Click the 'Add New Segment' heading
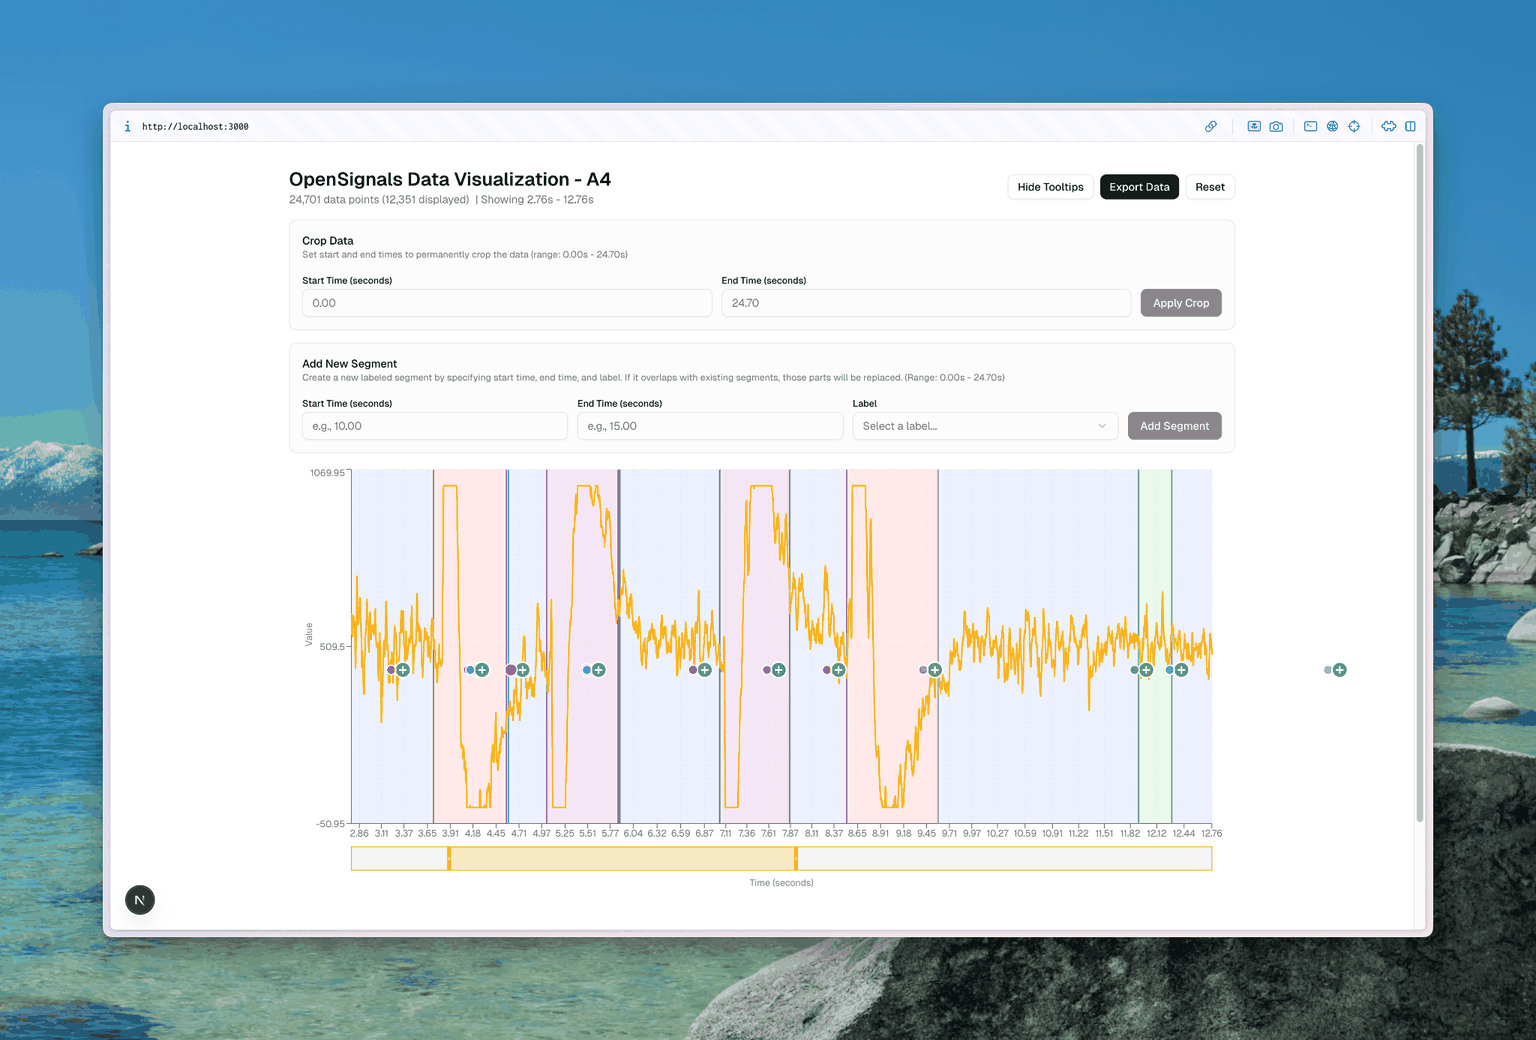The width and height of the screenshot is (1536, 1040). coord(350,364)
